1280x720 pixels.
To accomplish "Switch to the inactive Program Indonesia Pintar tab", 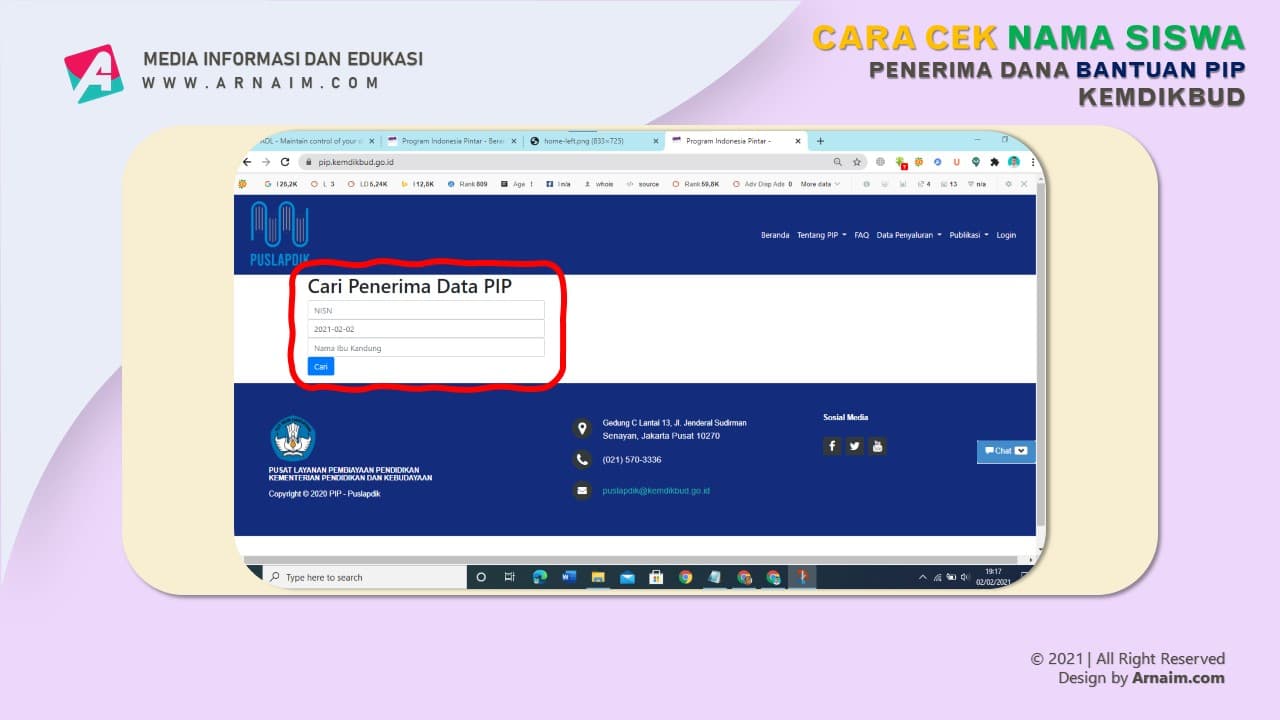I will coord(452,141).
